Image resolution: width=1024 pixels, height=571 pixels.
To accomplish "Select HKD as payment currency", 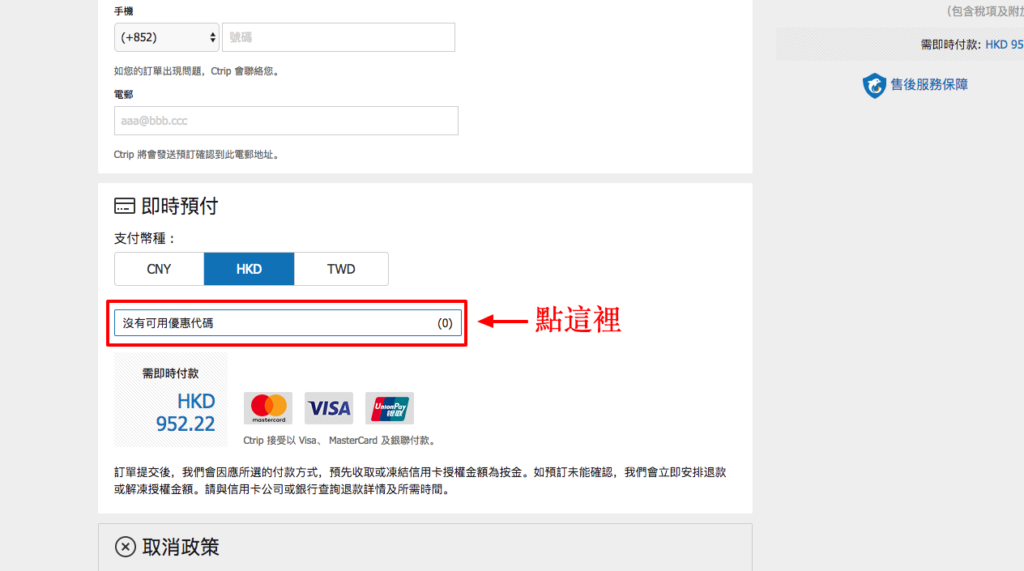I will (x=249, y=269).
